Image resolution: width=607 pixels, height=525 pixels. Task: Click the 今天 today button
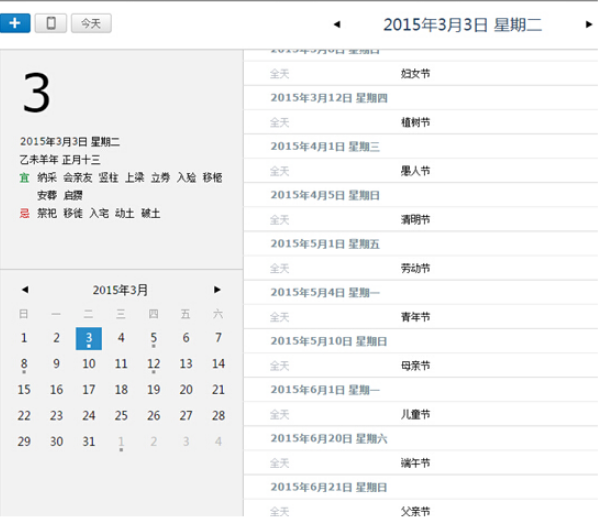point(90,22)
